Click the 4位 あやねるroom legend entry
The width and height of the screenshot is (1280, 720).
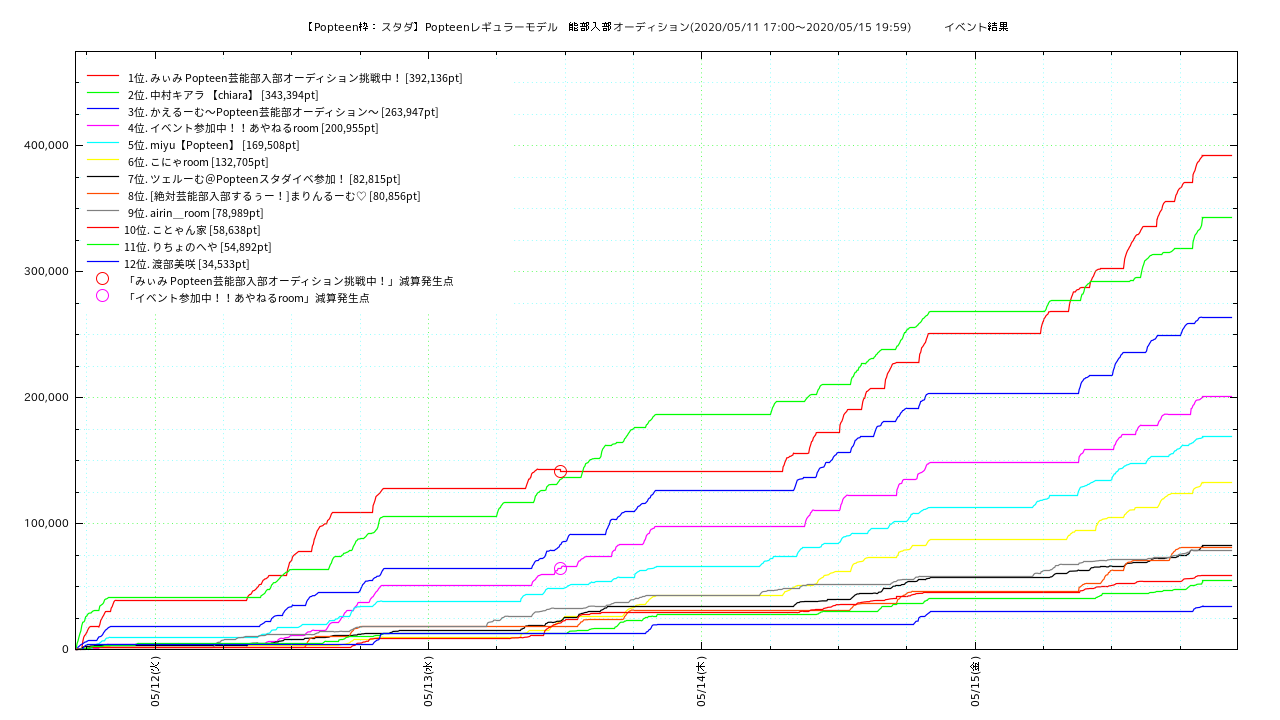pos(251,128)
